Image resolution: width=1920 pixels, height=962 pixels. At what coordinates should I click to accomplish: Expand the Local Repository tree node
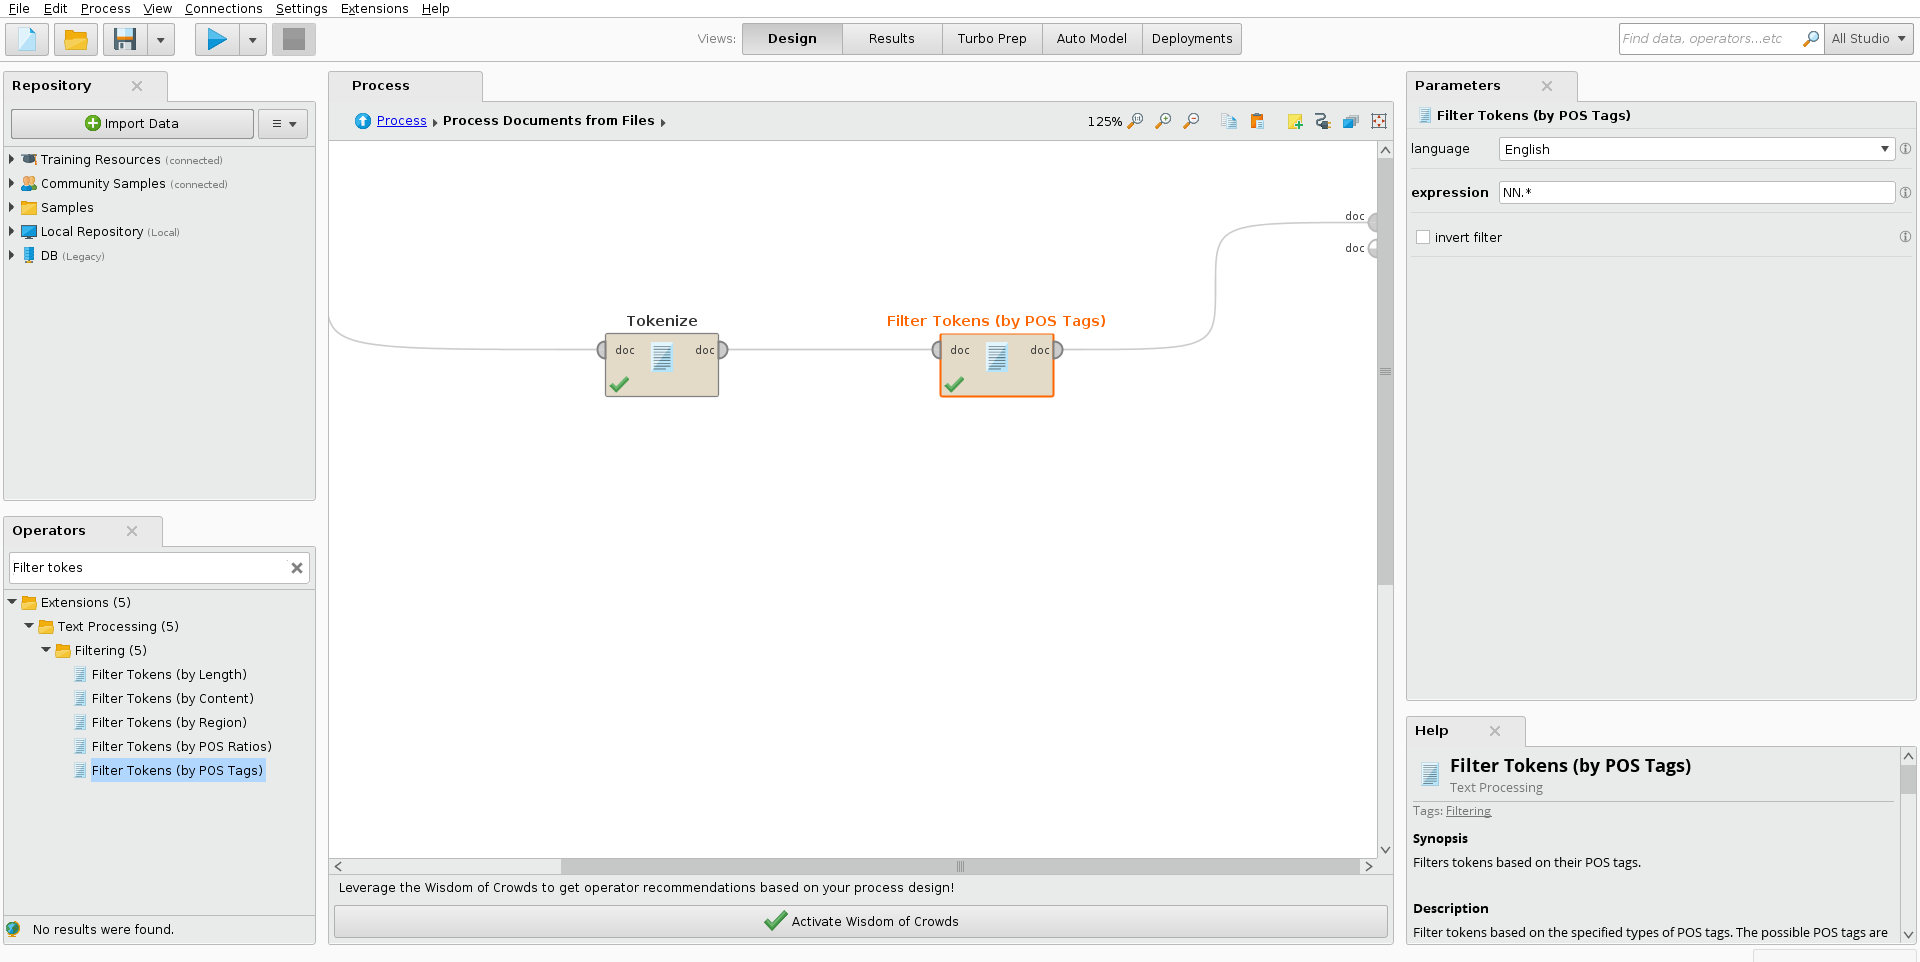click(11, 231)
